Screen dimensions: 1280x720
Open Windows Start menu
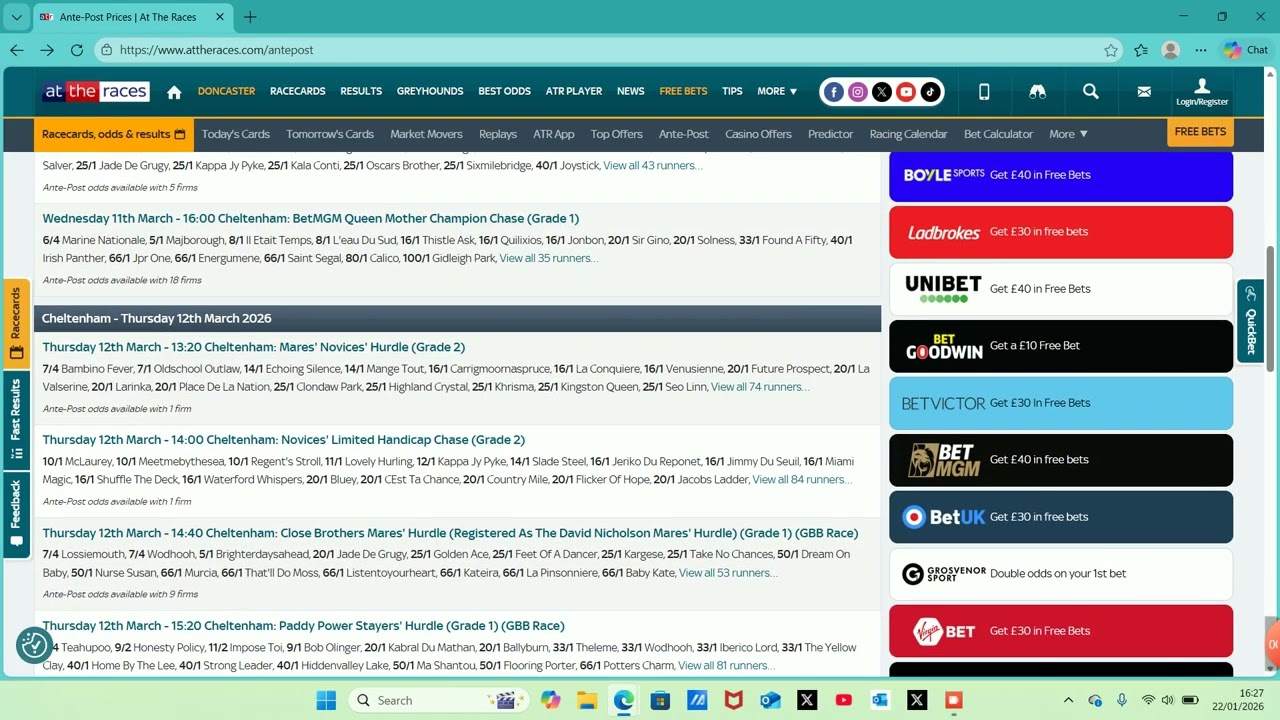[x=326, y=700]
